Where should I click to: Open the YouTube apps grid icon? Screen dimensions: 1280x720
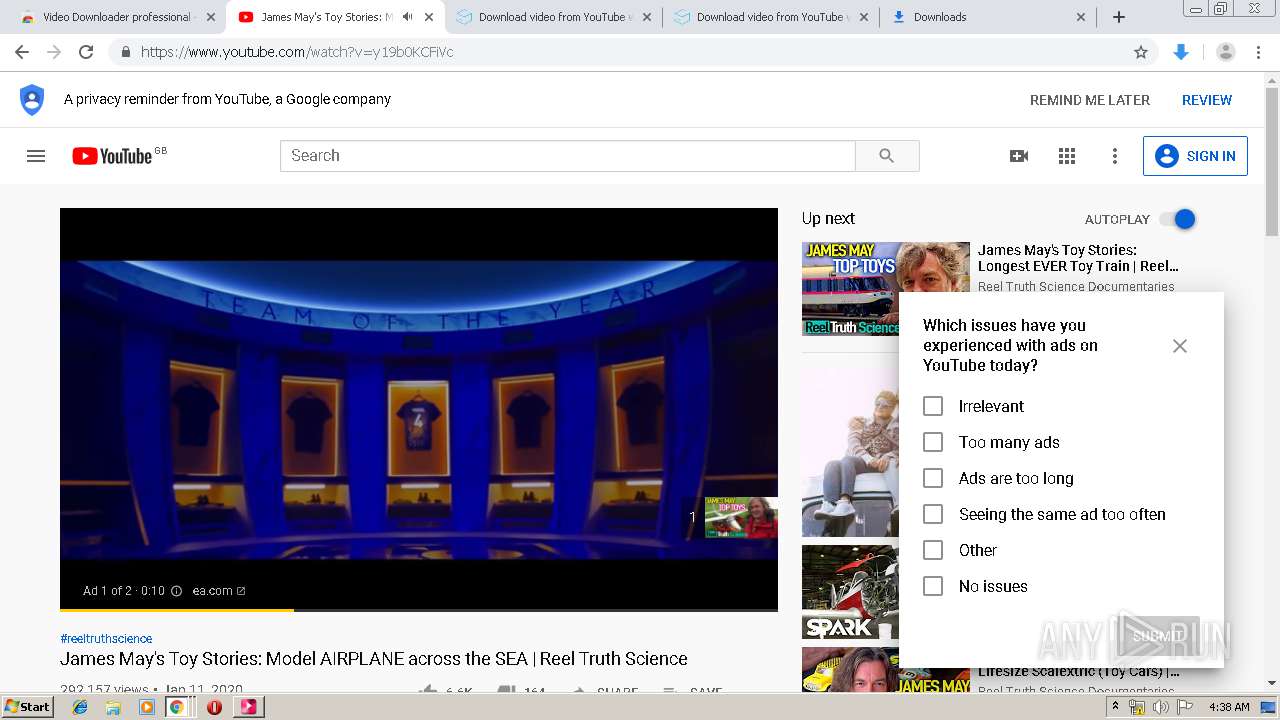point(1067,156)
